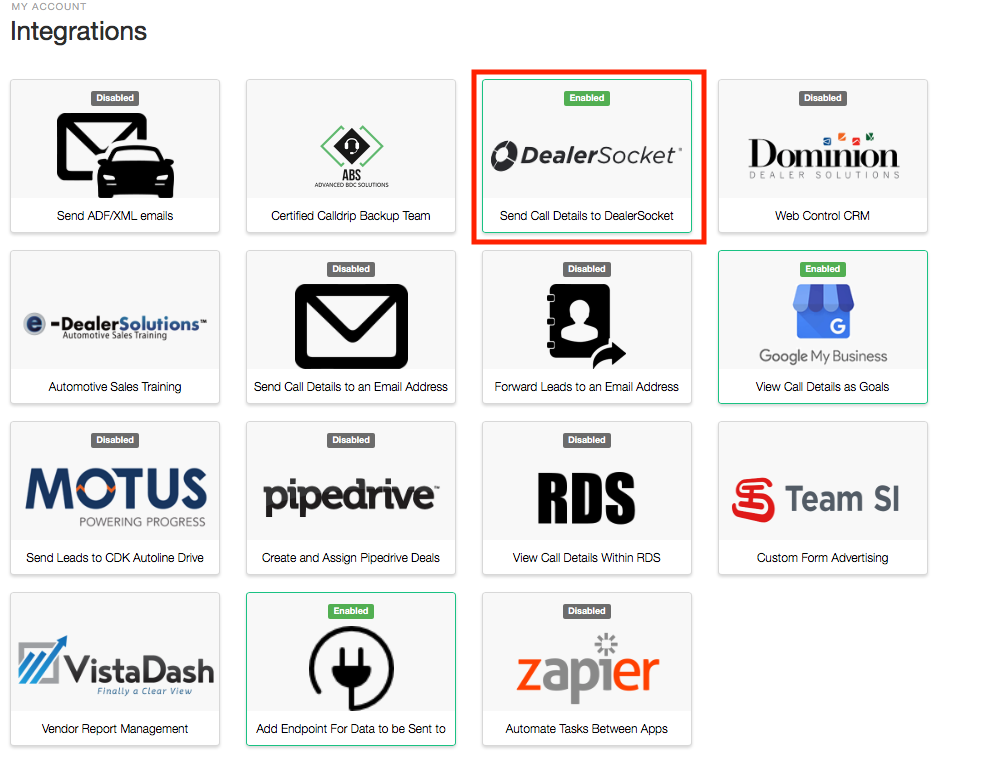Click the Disabled badge on RDS card
Viewport: 997px width, 767px height.
pos(586,440)
